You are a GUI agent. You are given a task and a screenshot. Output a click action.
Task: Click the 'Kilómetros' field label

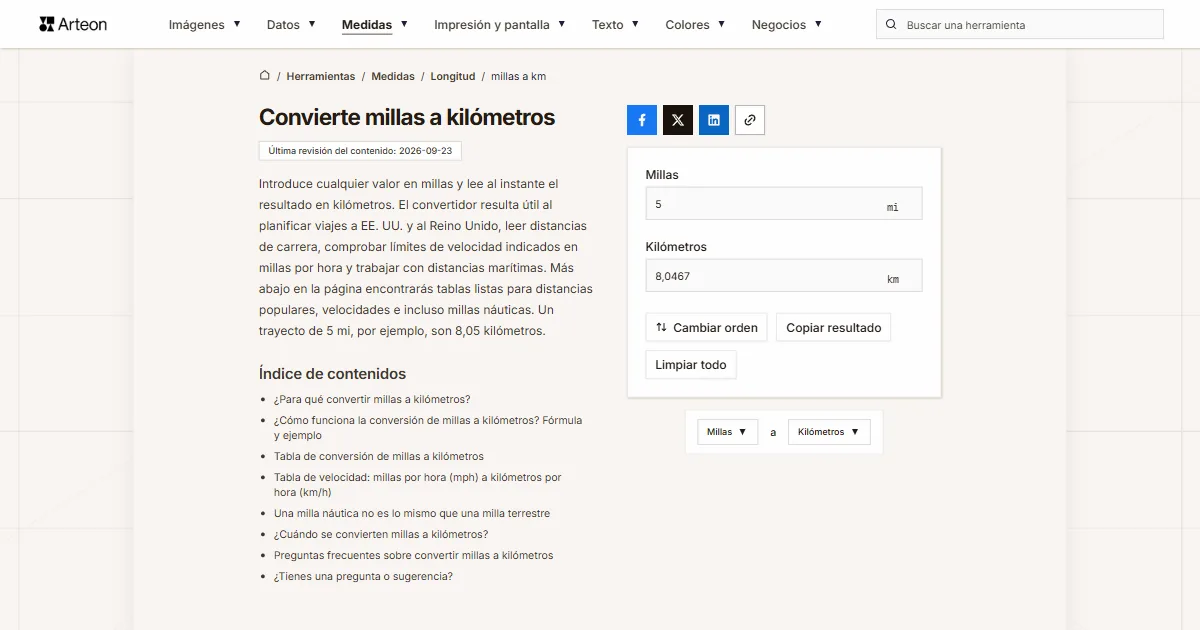(676, 247)
